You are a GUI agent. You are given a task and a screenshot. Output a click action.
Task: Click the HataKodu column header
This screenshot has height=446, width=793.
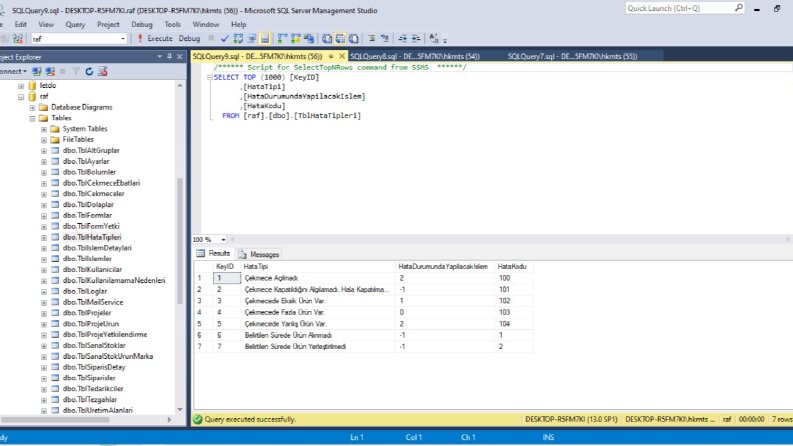tap(512, 266)
